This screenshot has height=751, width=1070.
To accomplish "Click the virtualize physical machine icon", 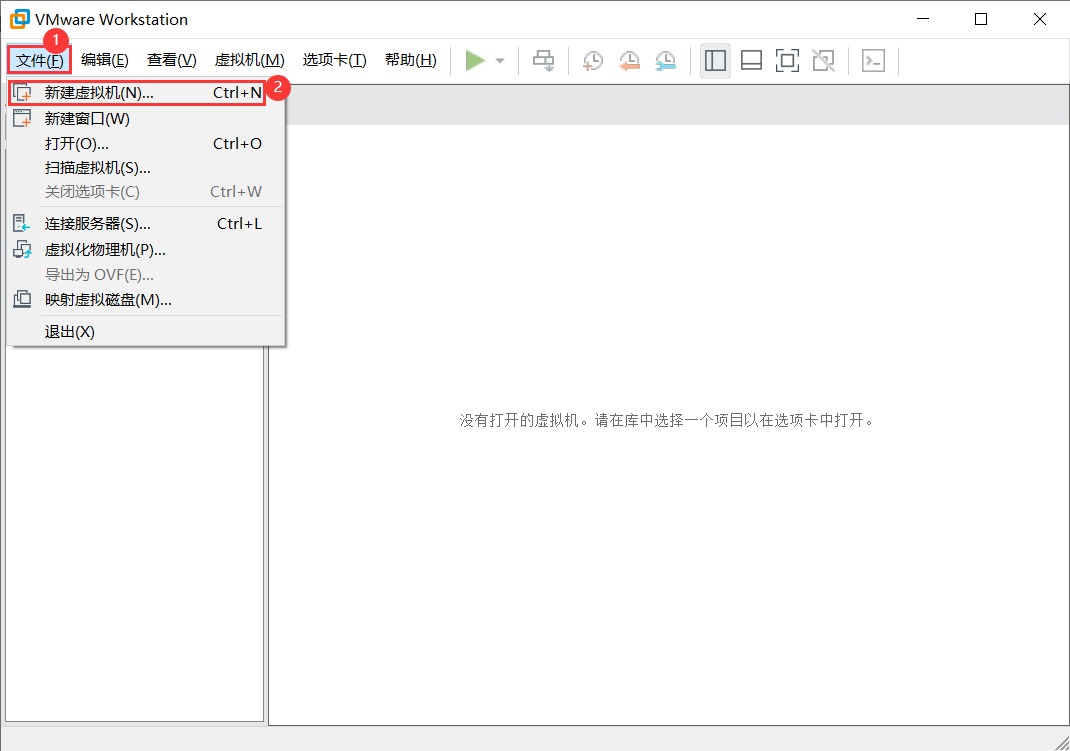I will pyautogui.click(x=23, y=249).
